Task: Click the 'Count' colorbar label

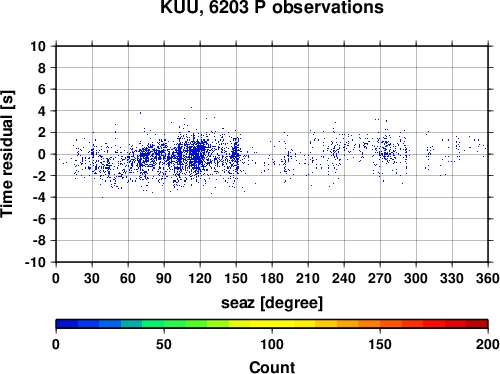Action: [272, 367]
